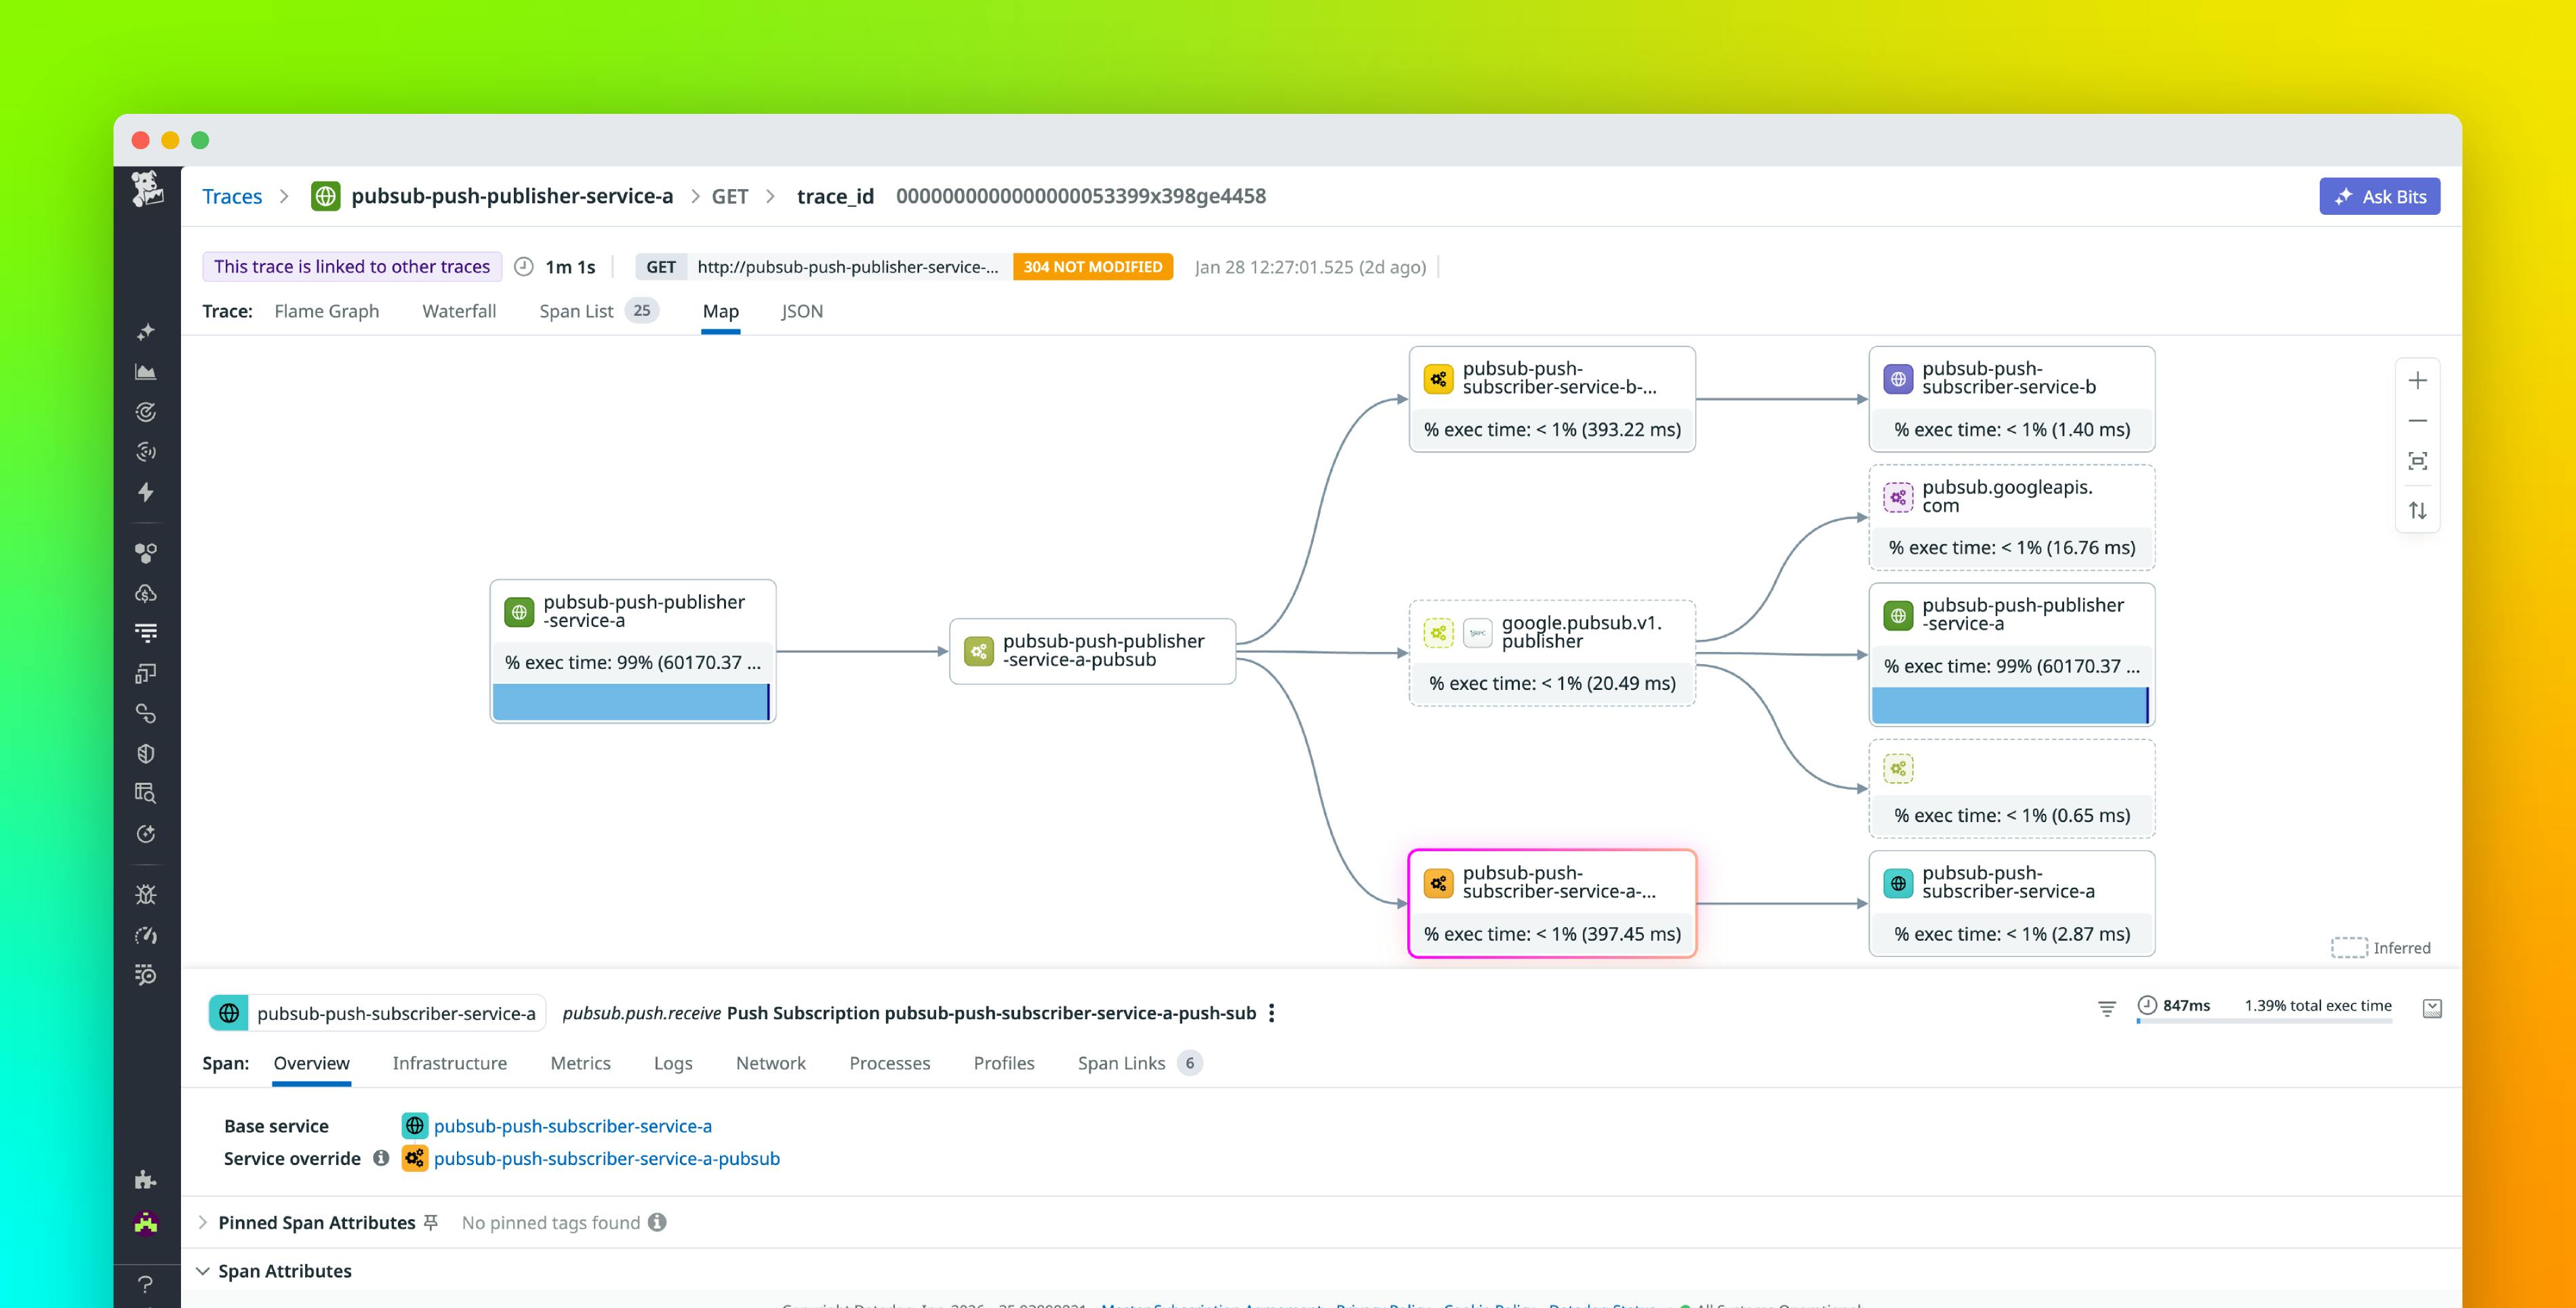Open the filter icon beside 847ms
The image size is (2576, 1308).
pyautogui.click(x=2106, y=1008)
